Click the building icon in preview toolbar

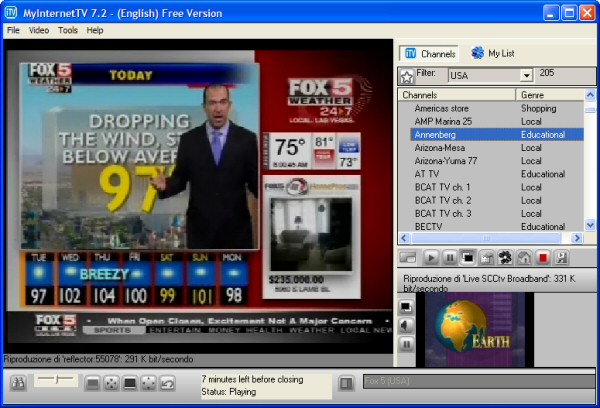point(487,258)
